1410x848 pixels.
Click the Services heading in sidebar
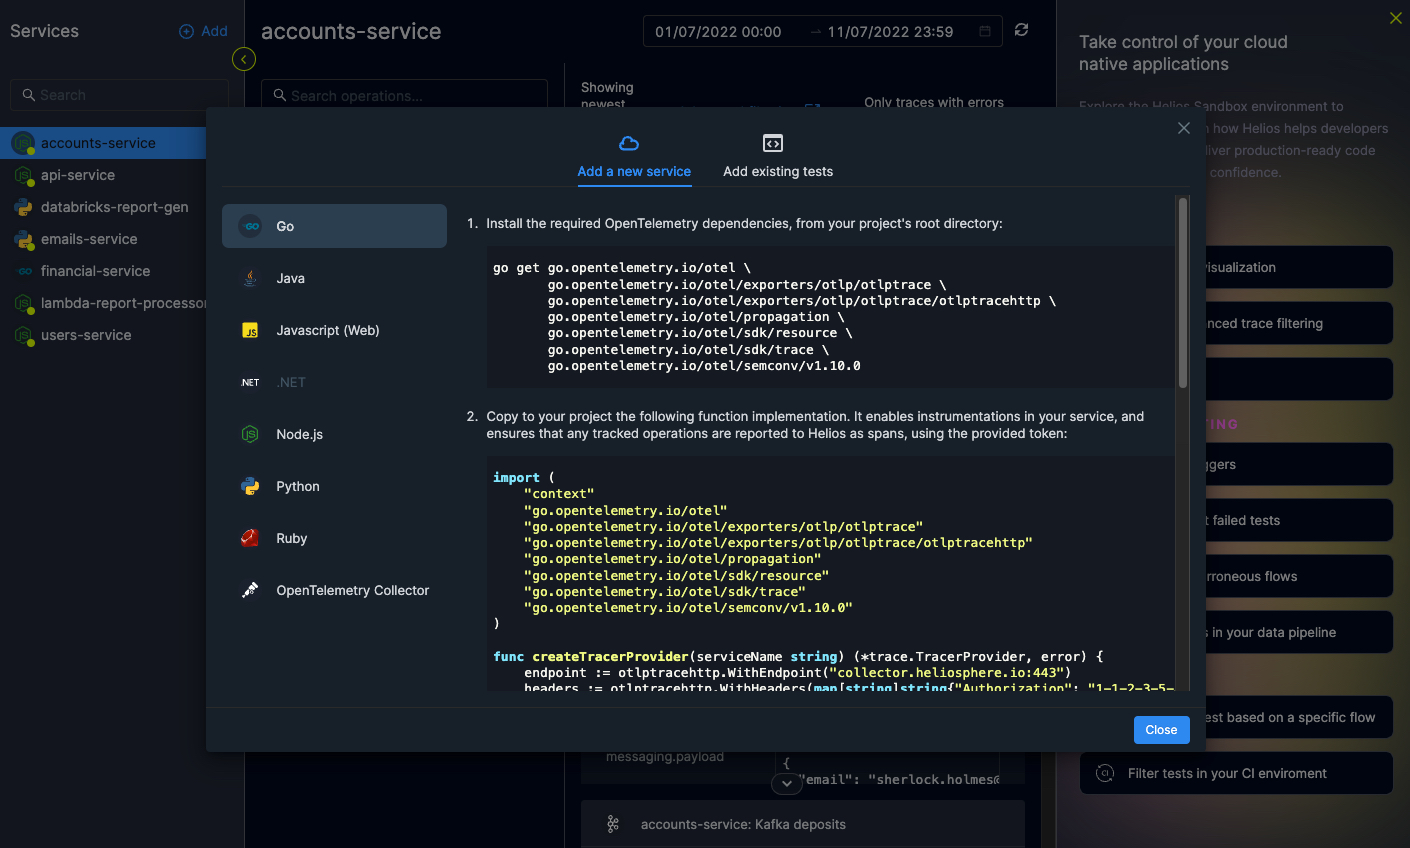[x=44, y=32]
